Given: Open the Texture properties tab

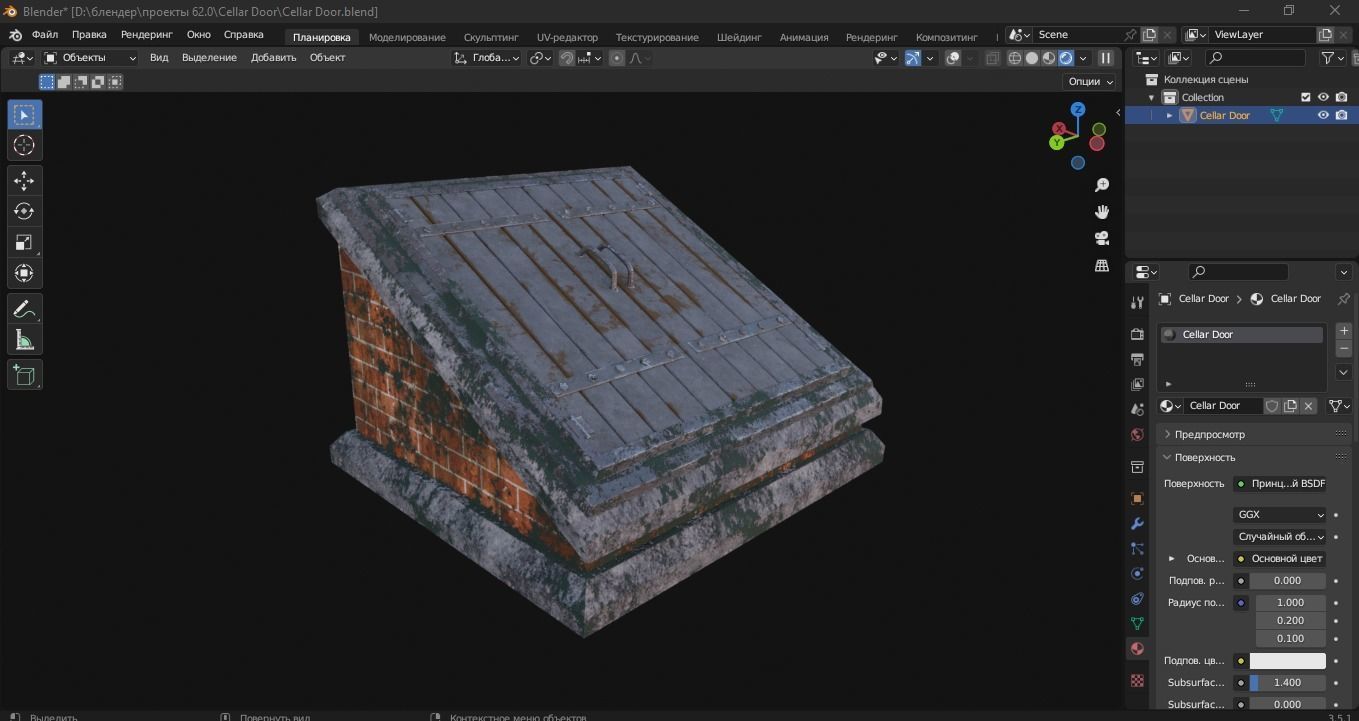Looking at the screenshot, I should [1137, 680].
